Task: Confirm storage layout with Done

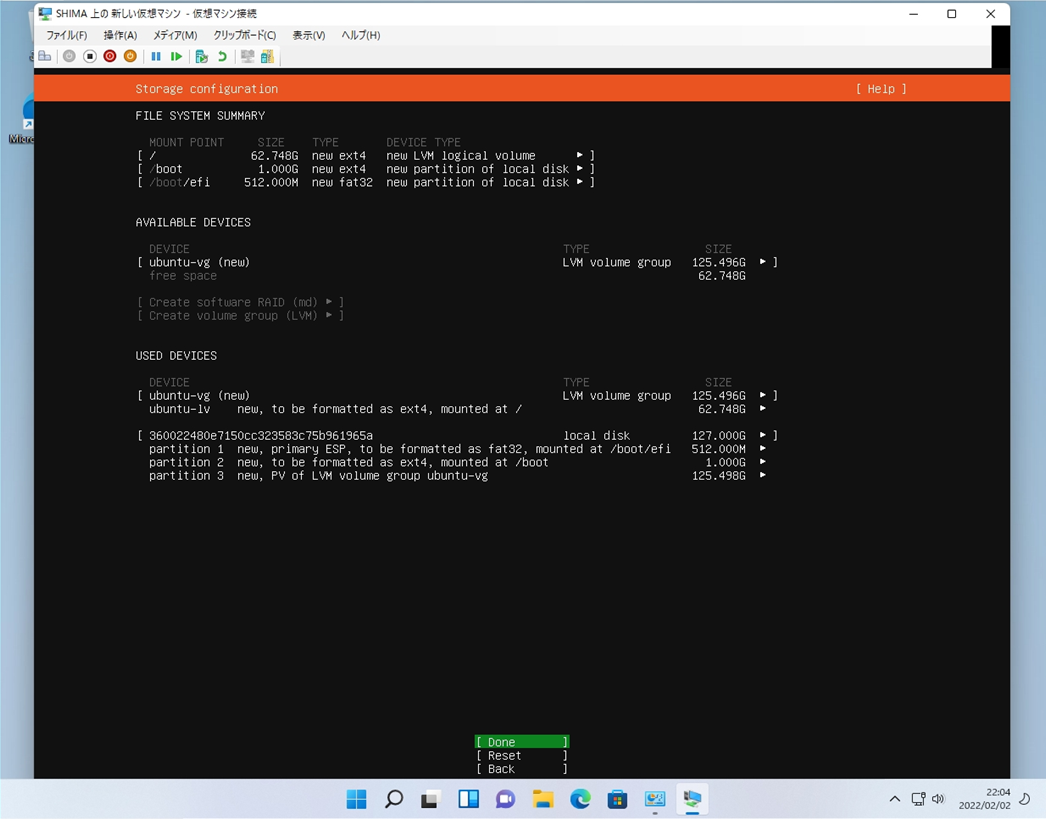Action: point(522,742)
